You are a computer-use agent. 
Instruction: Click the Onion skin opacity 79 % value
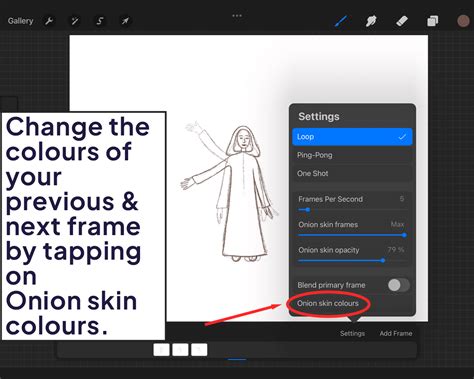click(396, 249)
